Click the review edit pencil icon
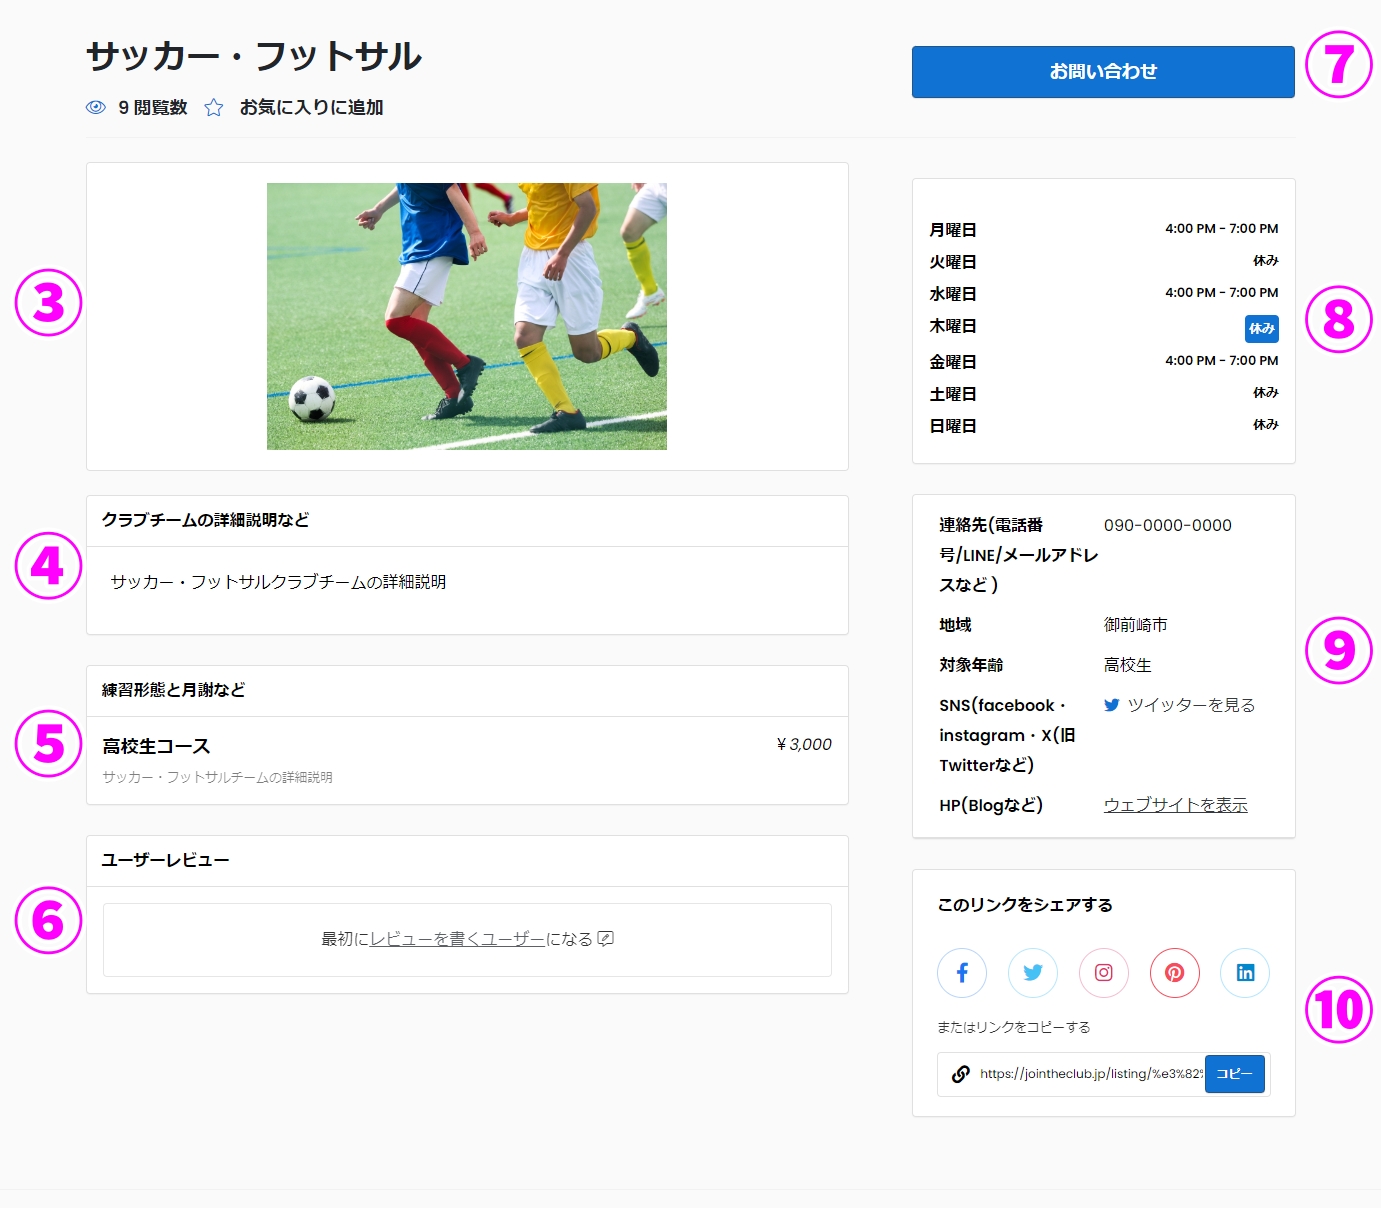This screenshot has height=1208, width=1381. tap(605, 939)
